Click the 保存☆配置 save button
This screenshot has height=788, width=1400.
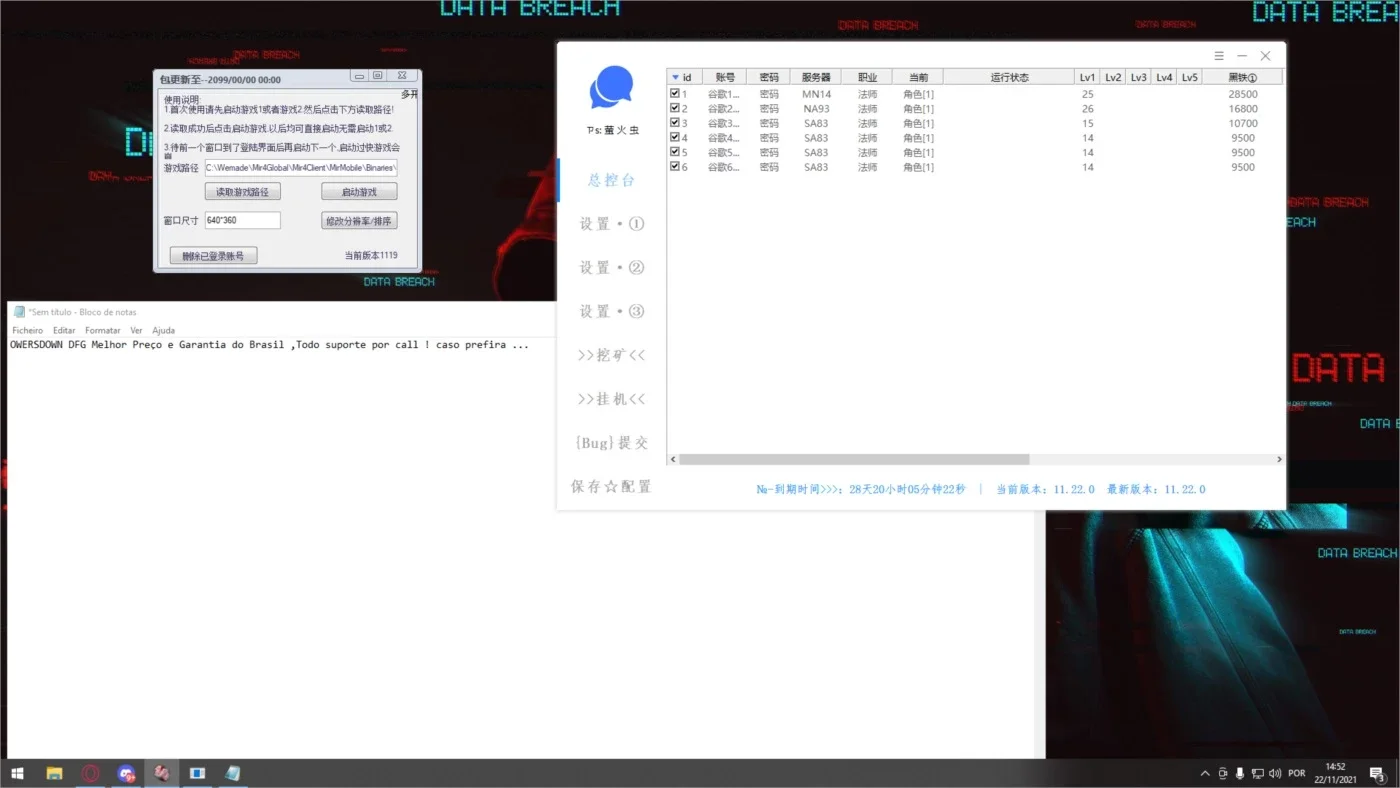tap(611, 487)
